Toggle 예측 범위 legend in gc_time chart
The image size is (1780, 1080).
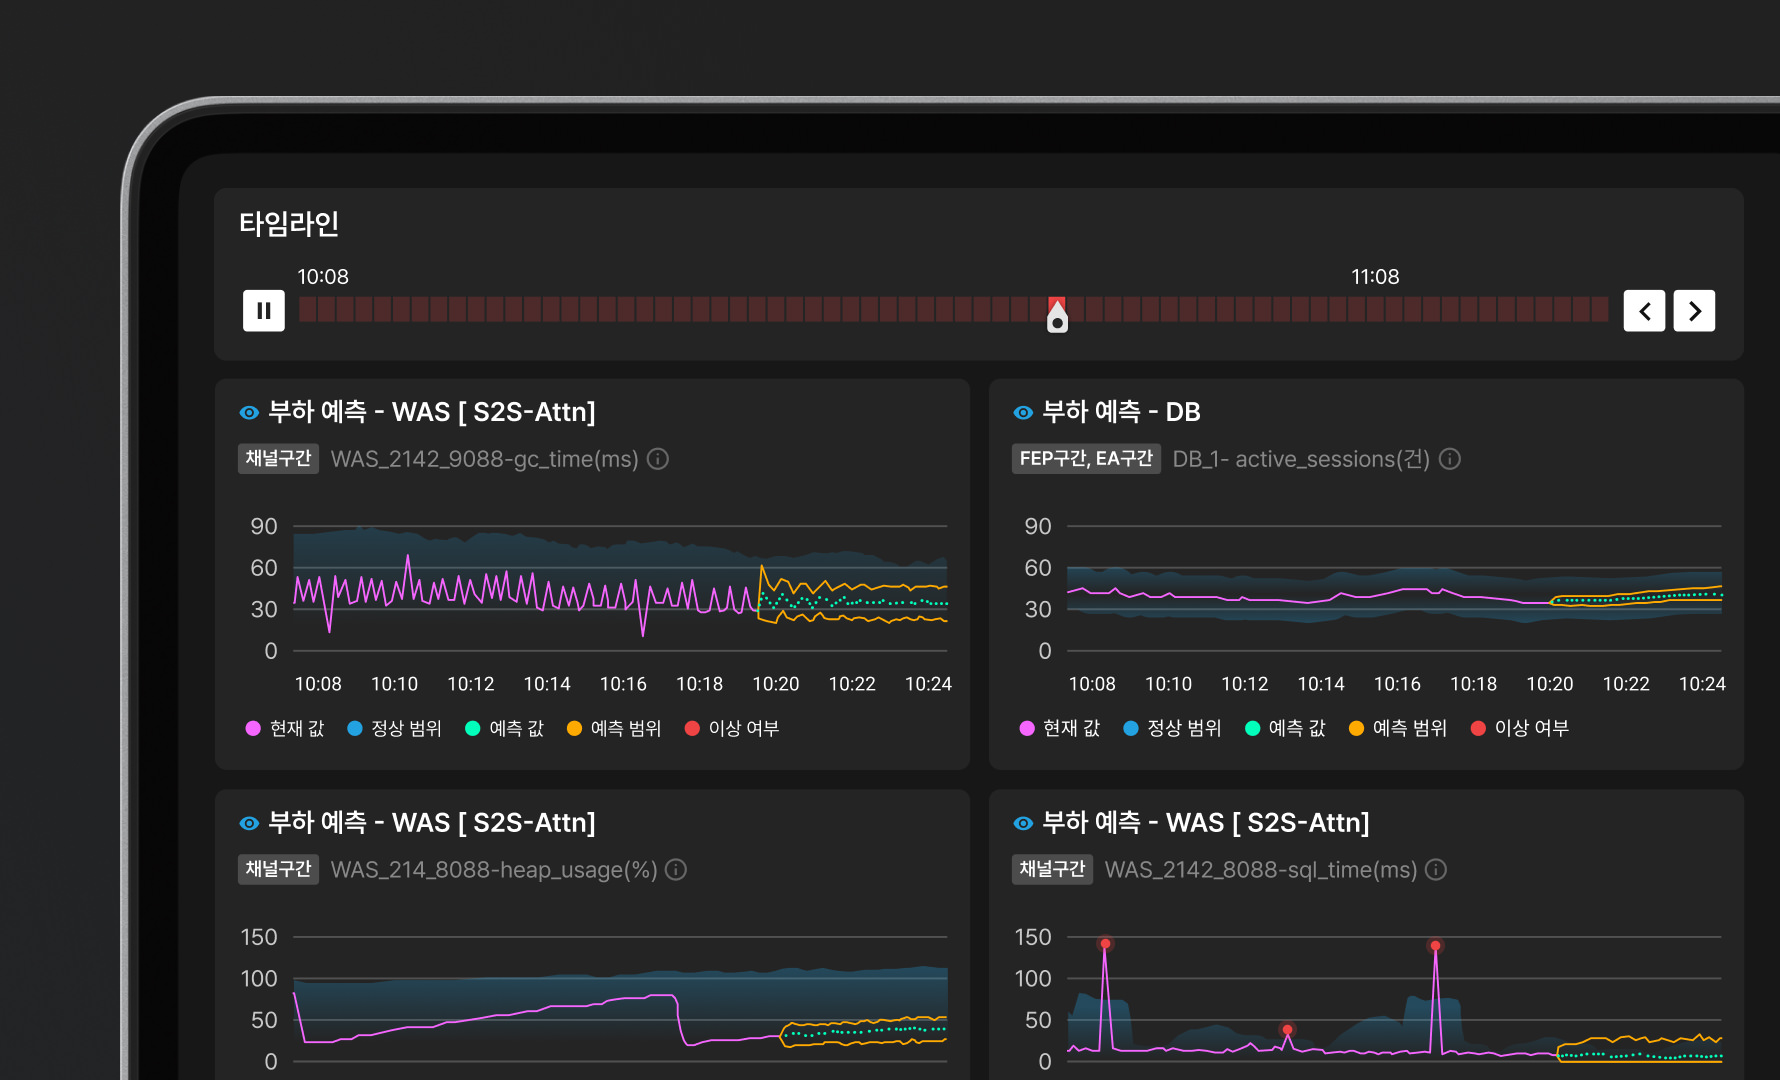(x=614, y=729)
